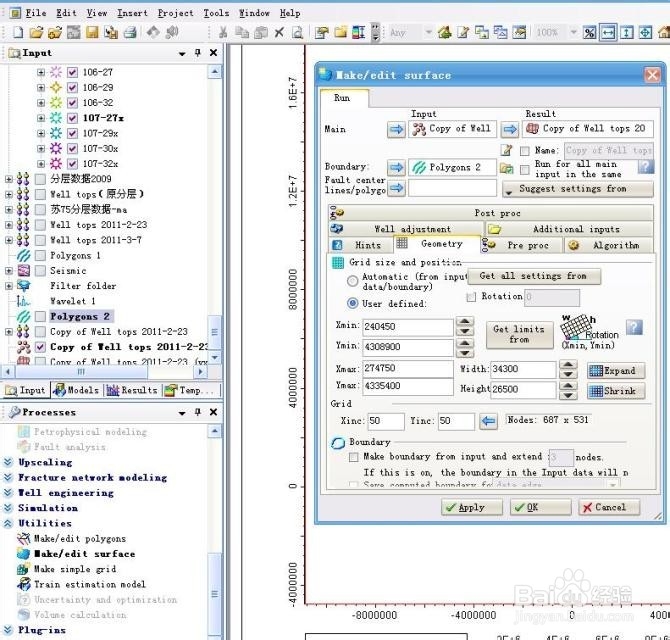Select Make/edit surface process
This screenshot has width=670, height=640.
(x=84, y=554)
